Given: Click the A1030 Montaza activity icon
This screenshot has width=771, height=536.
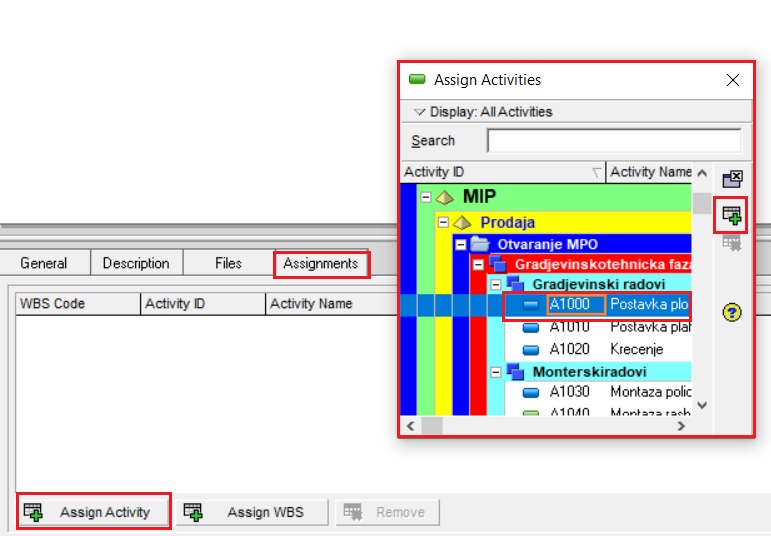Looking at the screenshot, I should click(x=531, y=392).
